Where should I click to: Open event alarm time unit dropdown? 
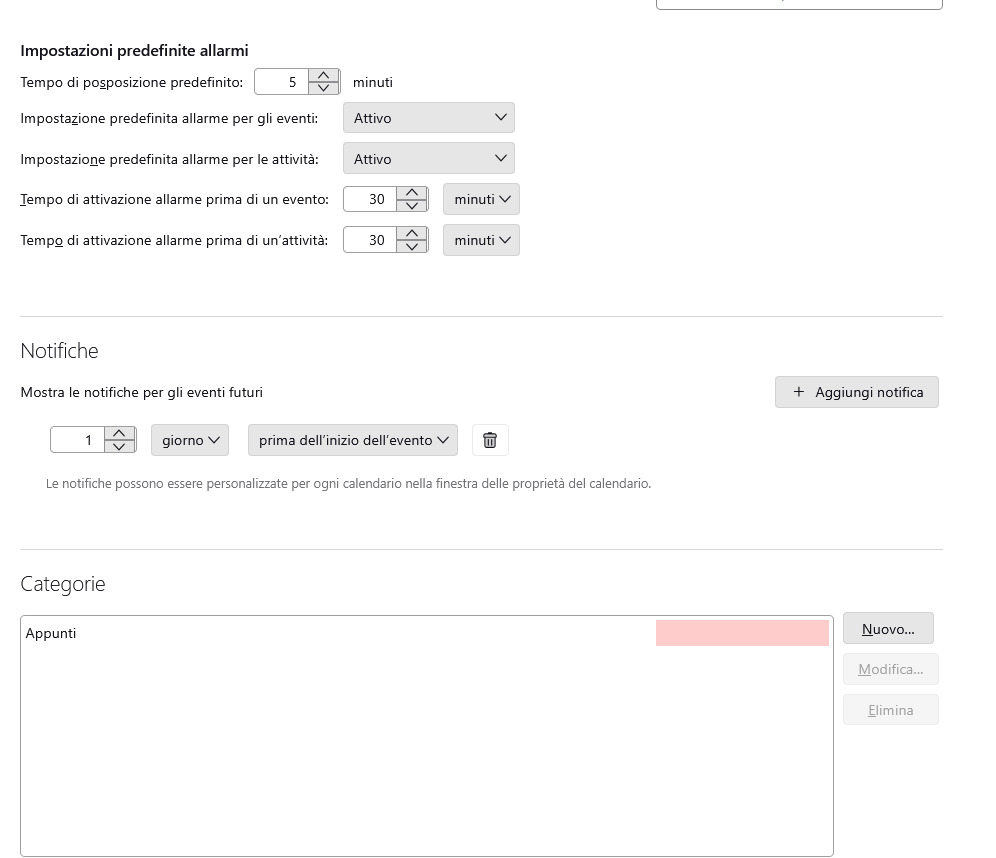(x=481, y=200)
